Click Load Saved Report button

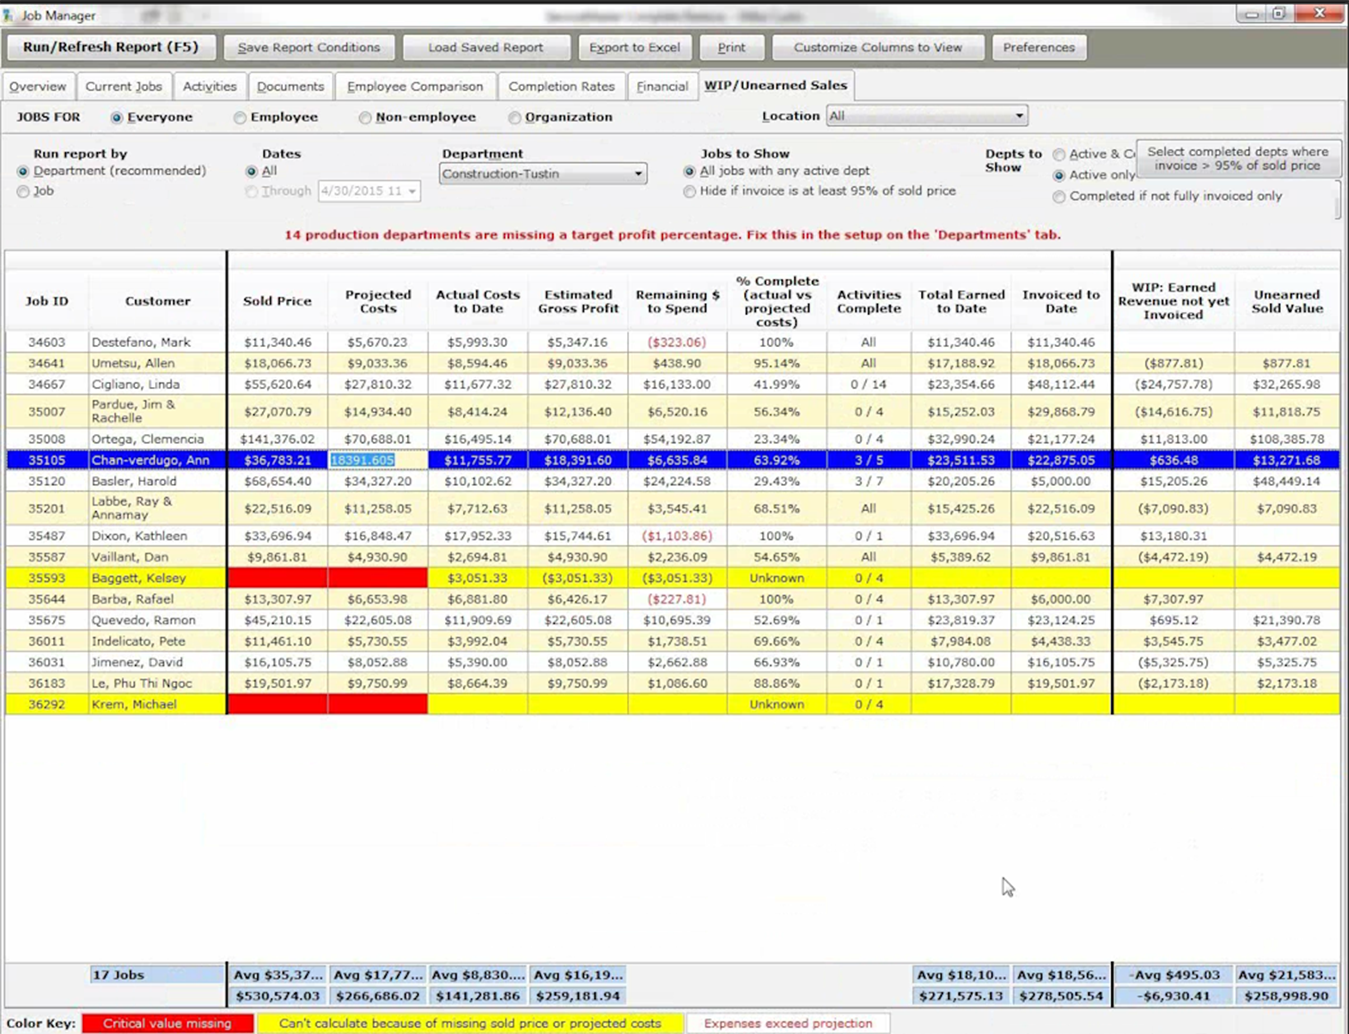(486, 47)
